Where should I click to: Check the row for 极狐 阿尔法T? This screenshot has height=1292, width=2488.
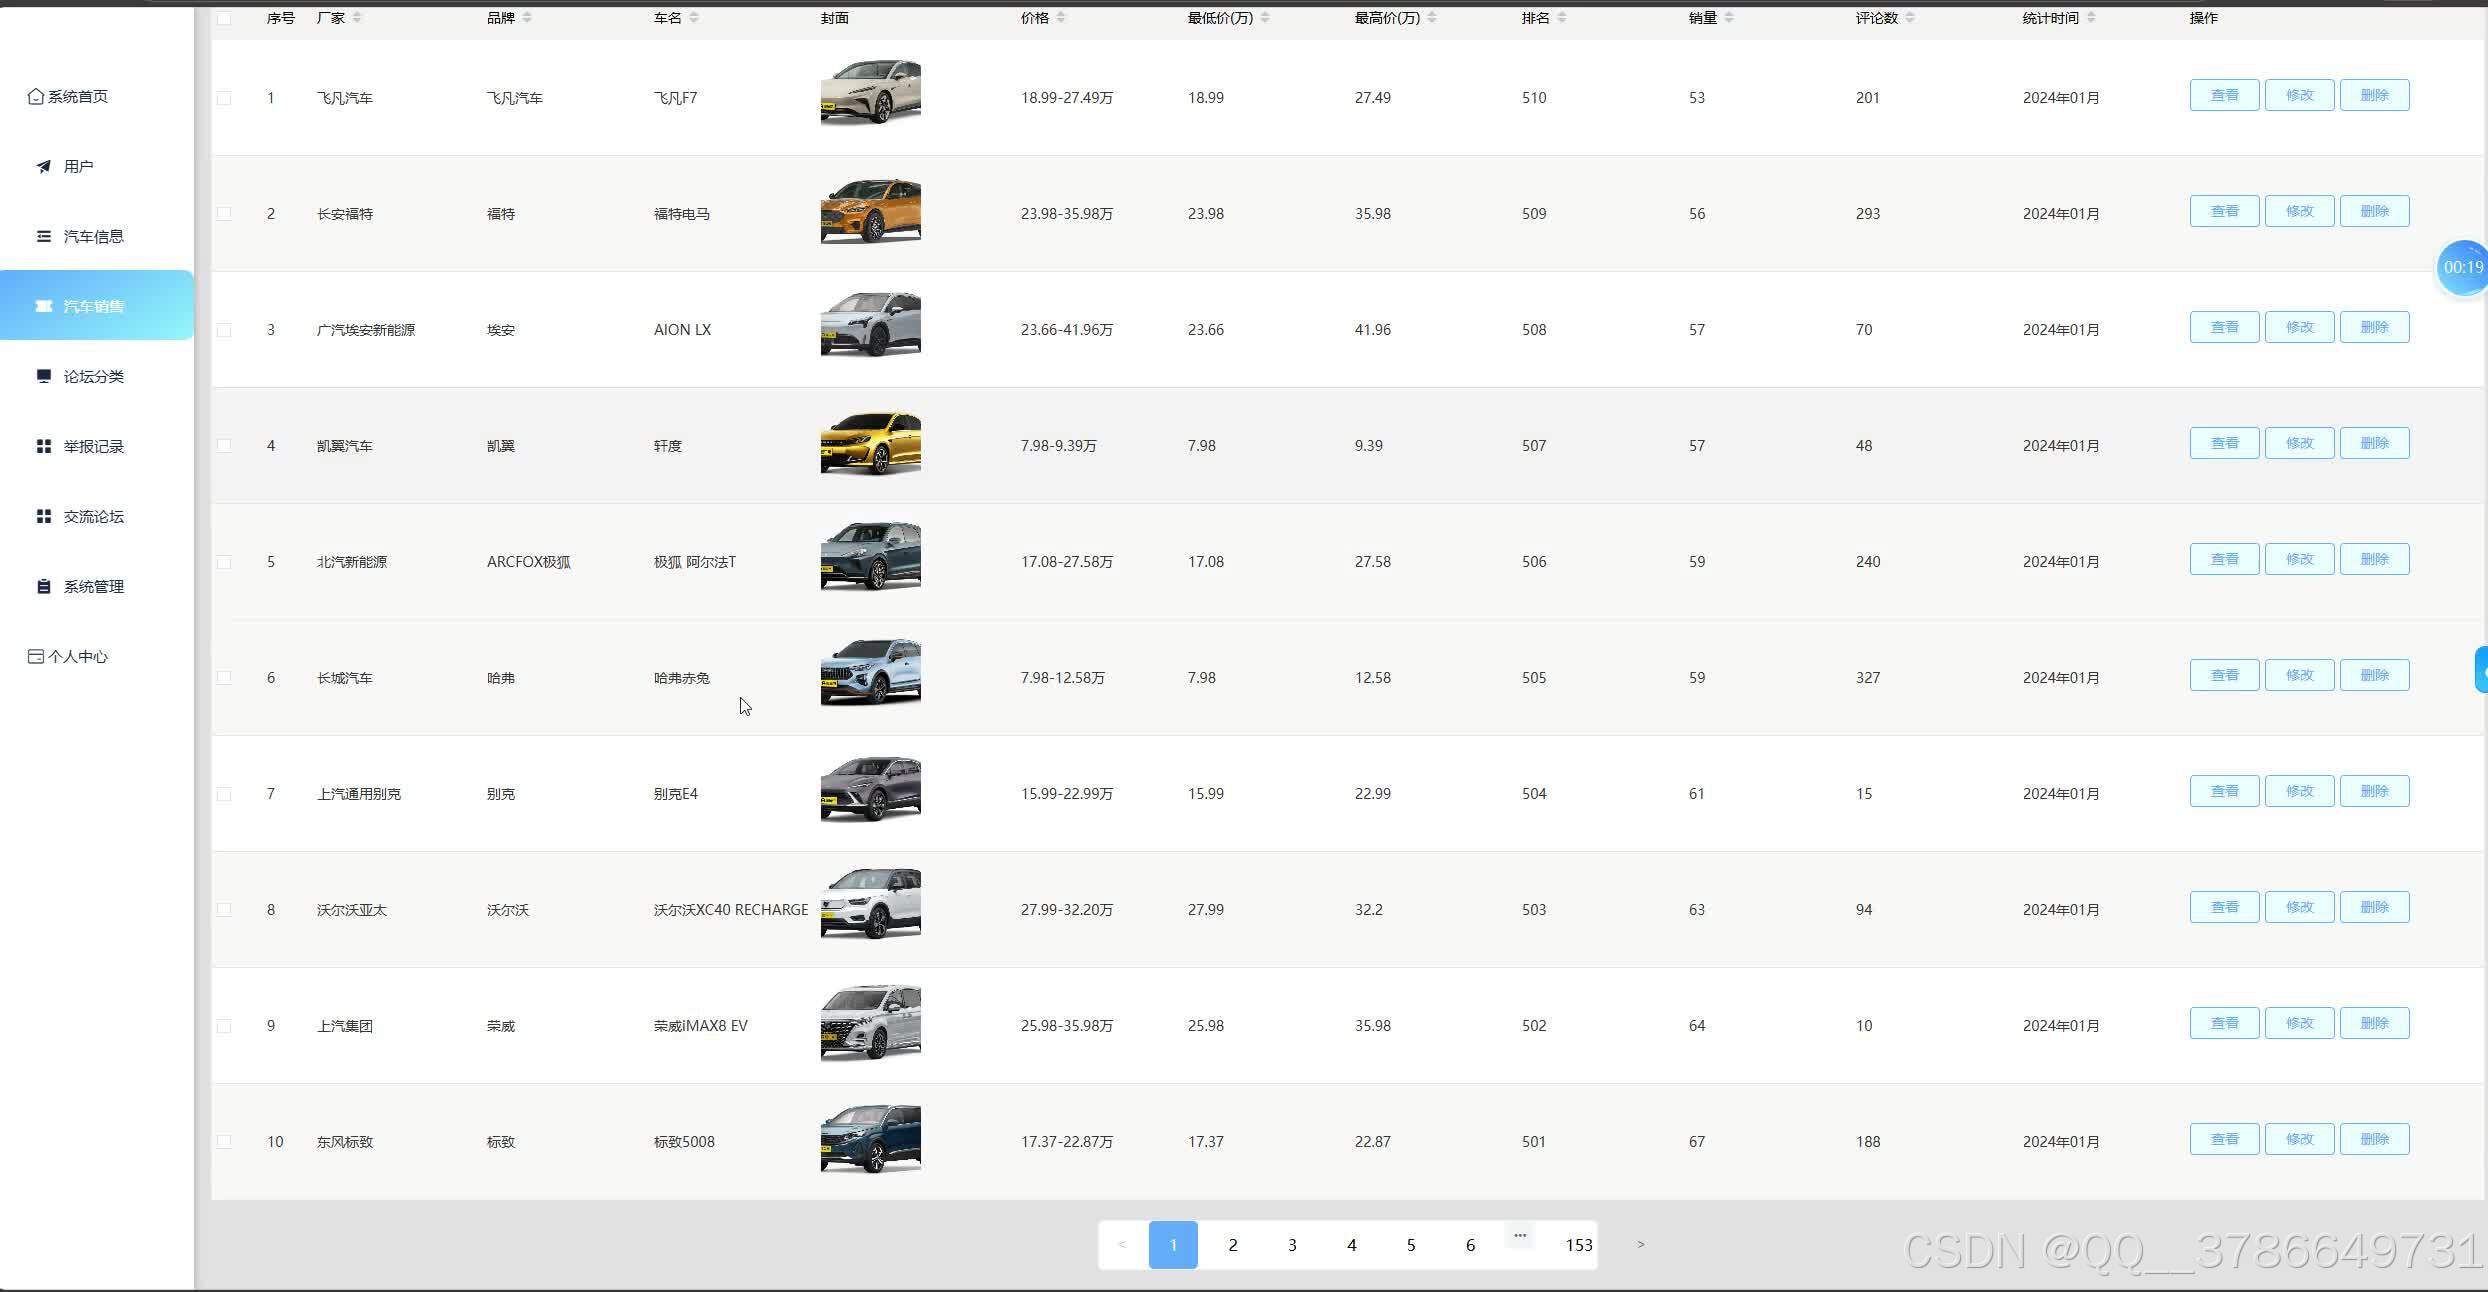[x=224, y=562]
